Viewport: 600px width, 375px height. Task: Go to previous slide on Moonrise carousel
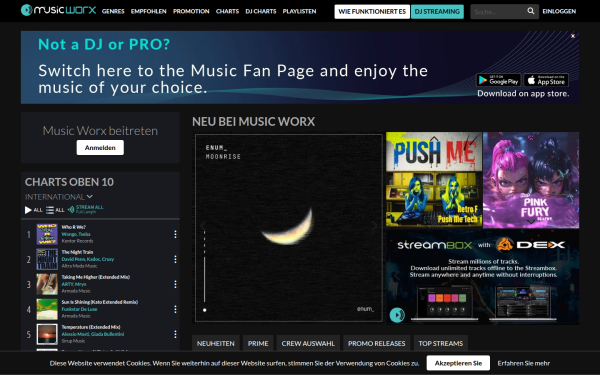(203, 225)
